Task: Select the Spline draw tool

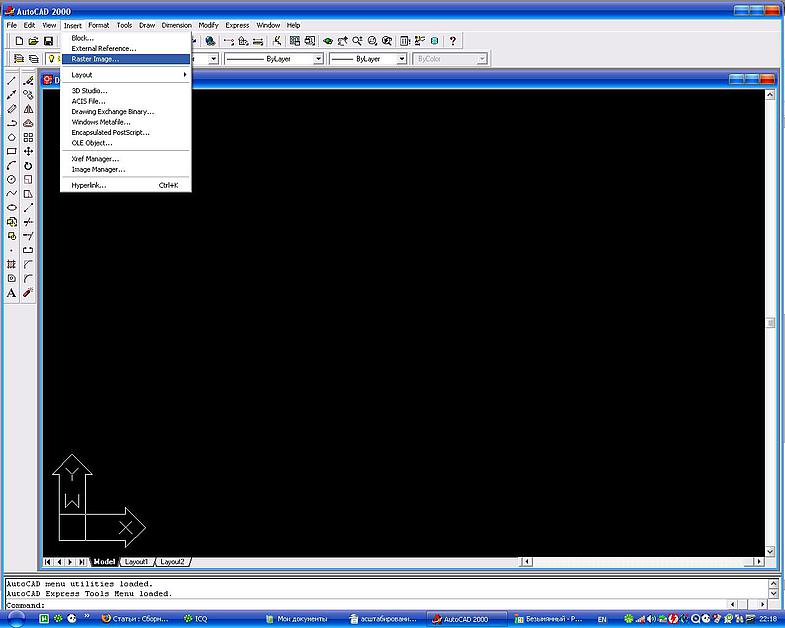Action: point(12,193)
